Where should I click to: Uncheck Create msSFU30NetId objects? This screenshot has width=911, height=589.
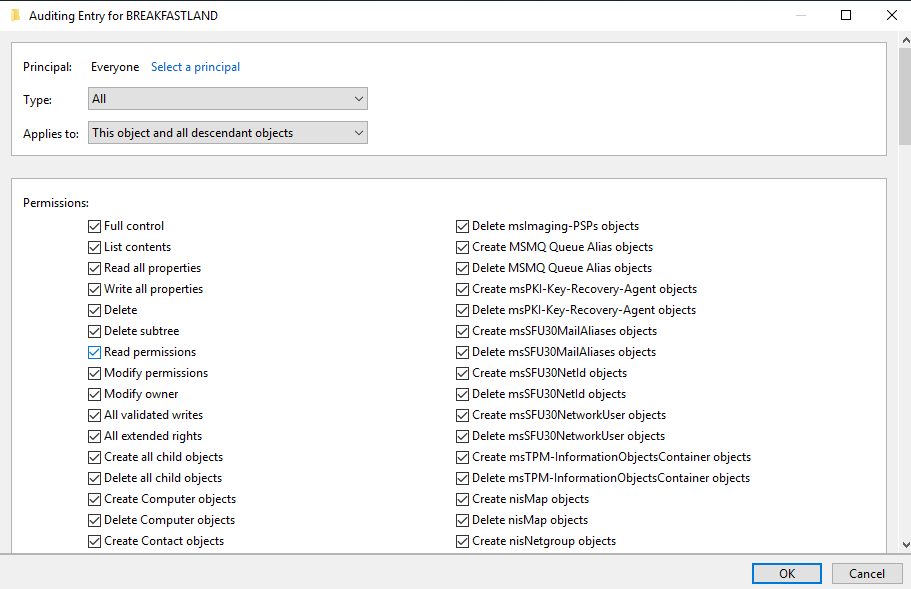tap(463, 373)
